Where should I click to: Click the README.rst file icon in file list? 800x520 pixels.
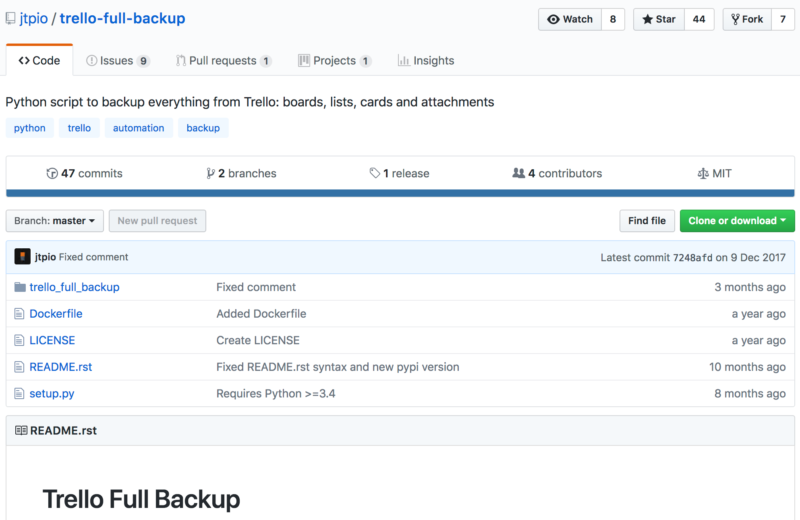click(x=19, y=366)
